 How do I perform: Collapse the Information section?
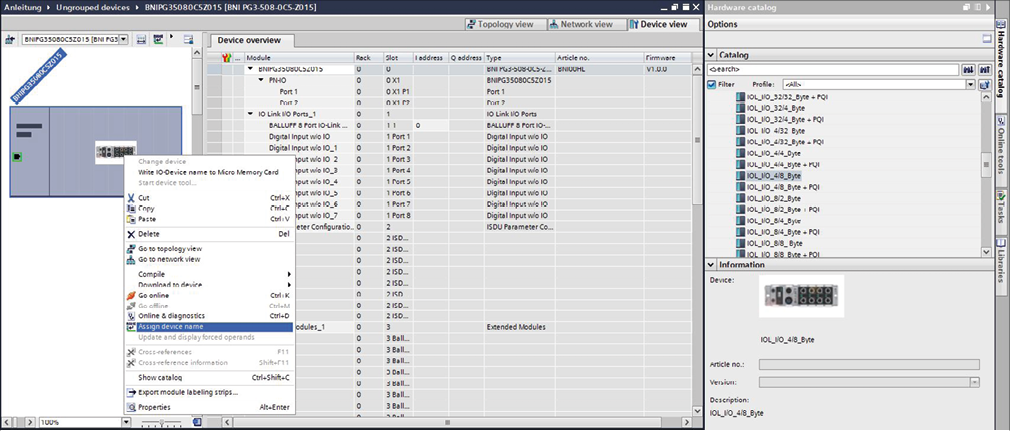click(712, 265)
